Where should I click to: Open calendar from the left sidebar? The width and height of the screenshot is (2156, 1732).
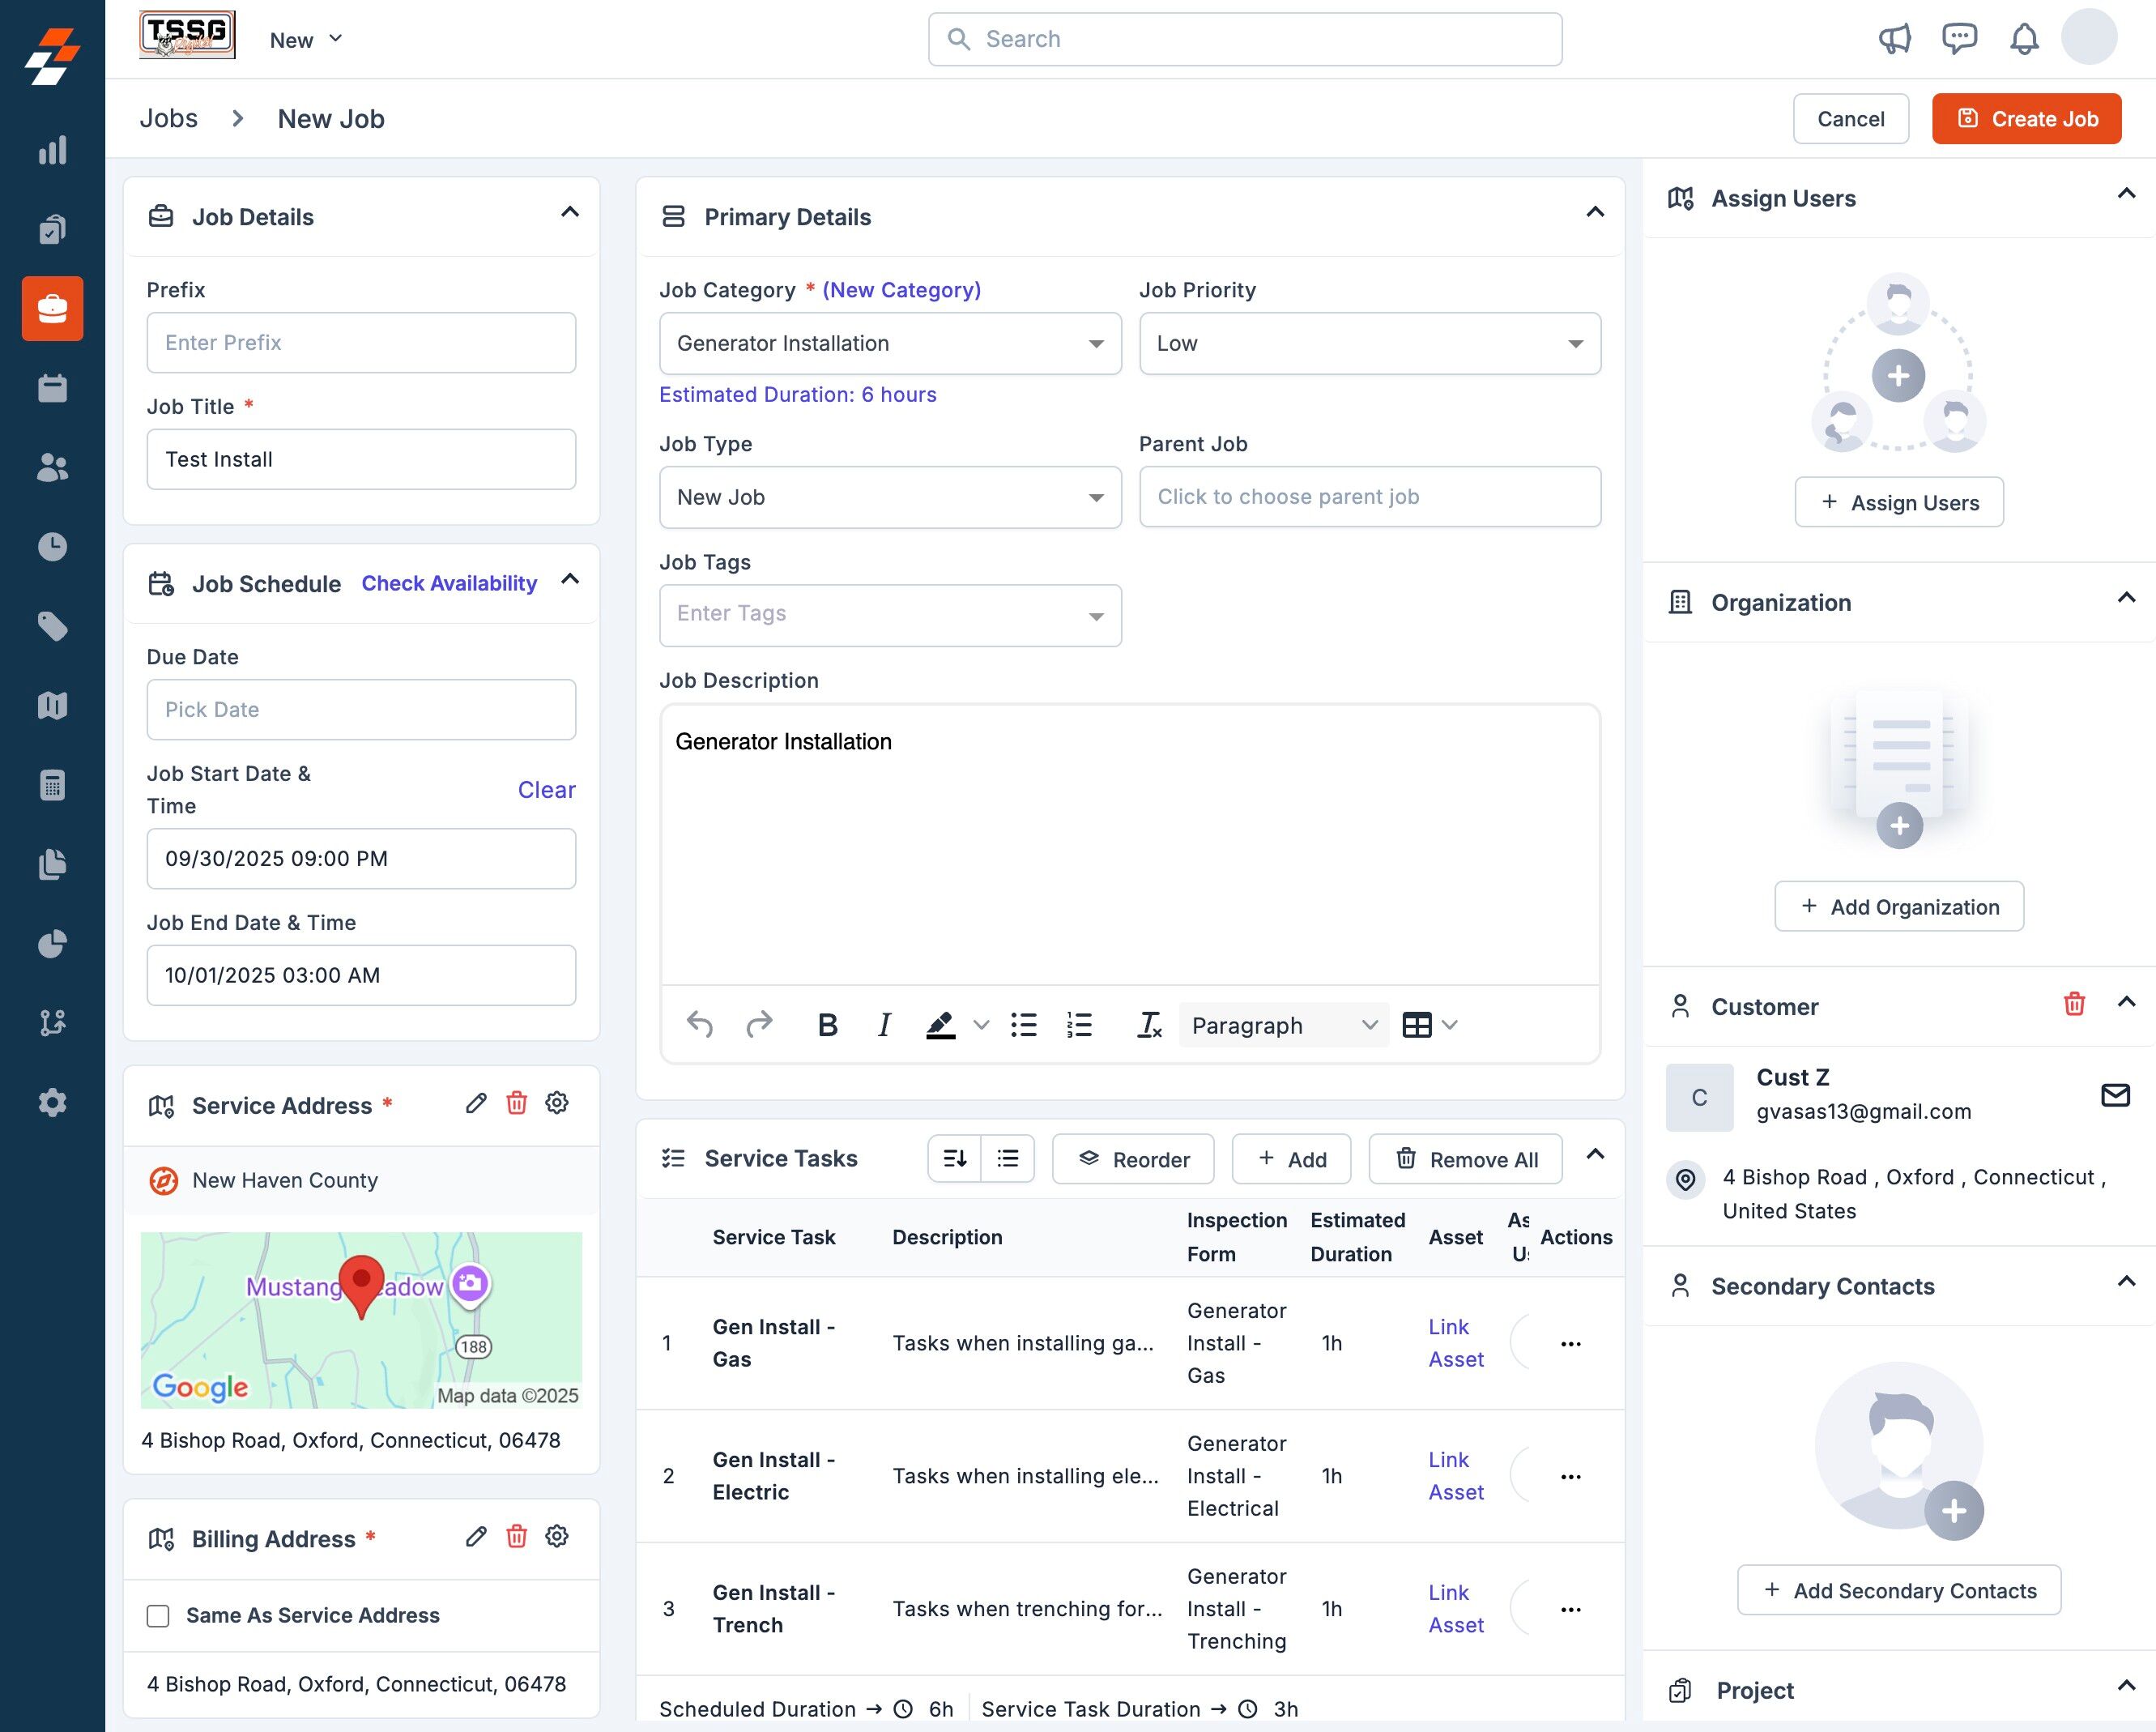point(52,388)
